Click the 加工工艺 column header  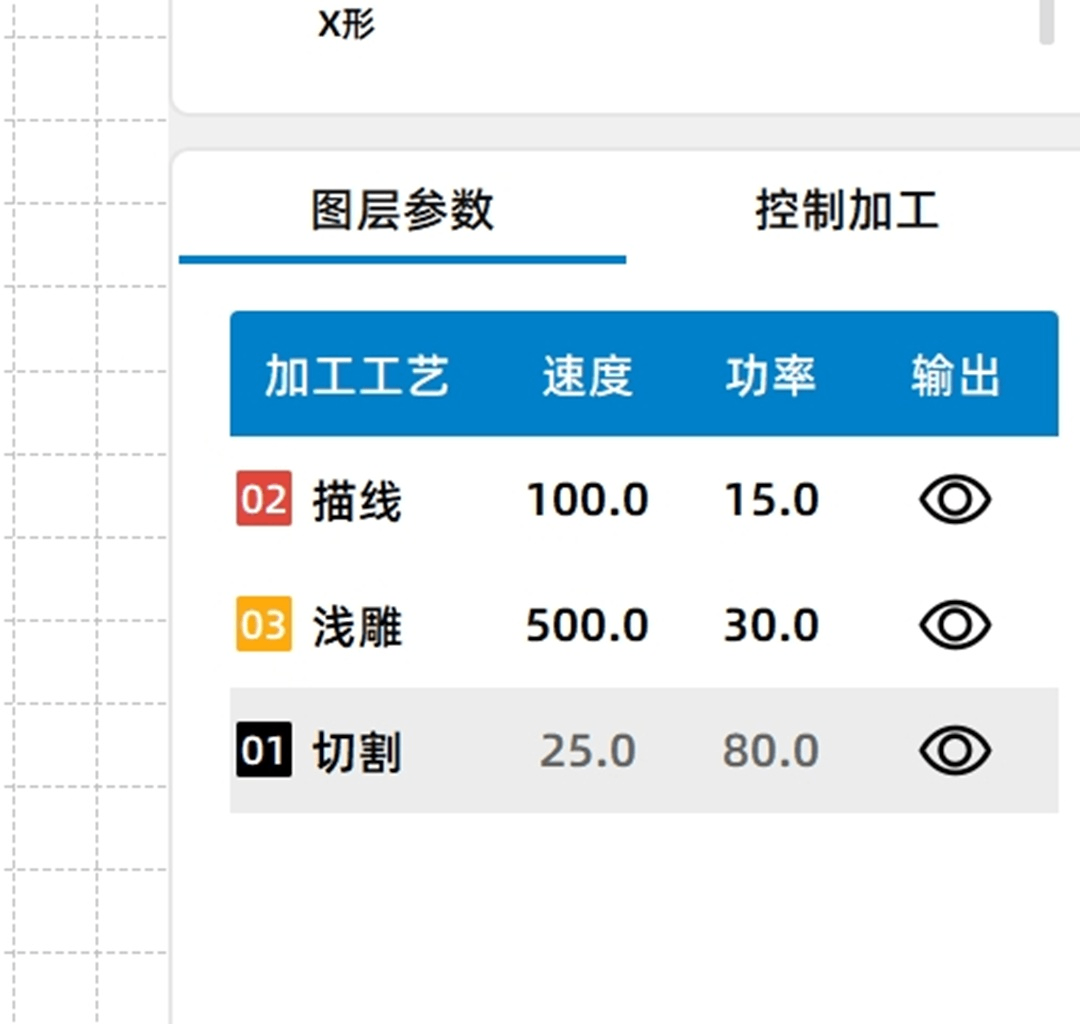pos(357,376)
